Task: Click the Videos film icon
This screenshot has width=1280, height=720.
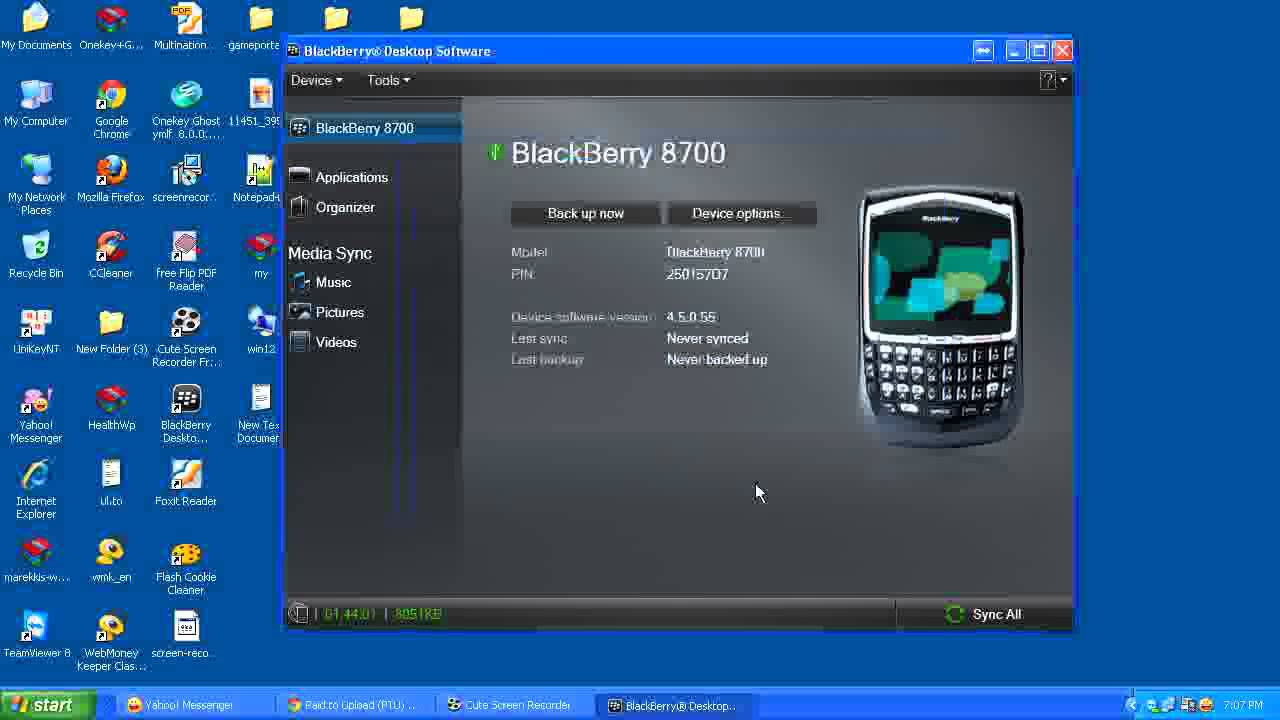Action: coord(300,342)
